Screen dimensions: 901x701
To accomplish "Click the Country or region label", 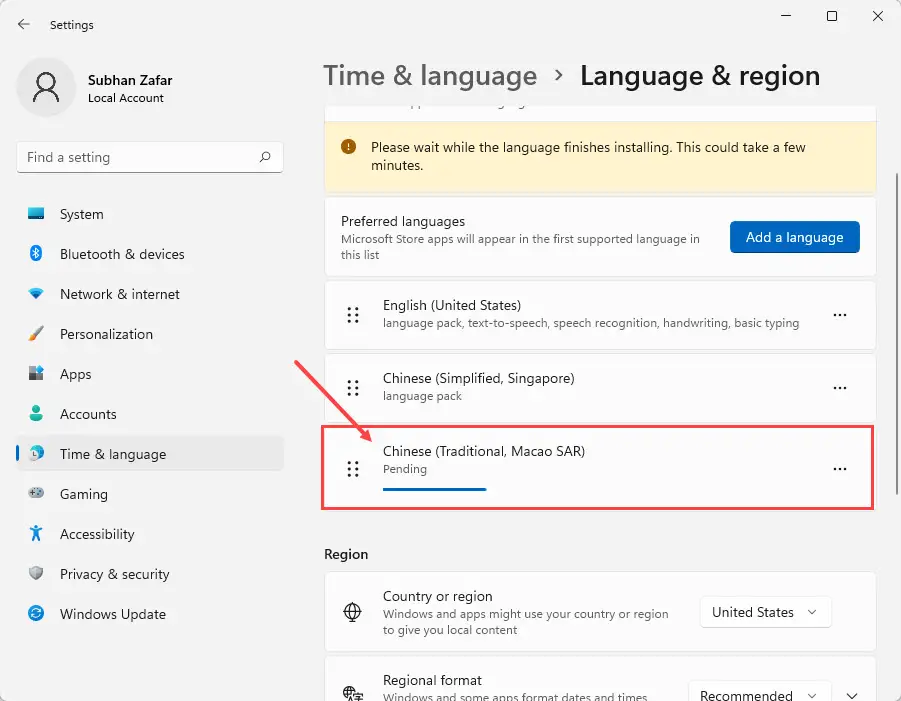I will pyautogui.click(x=437, y=596).
